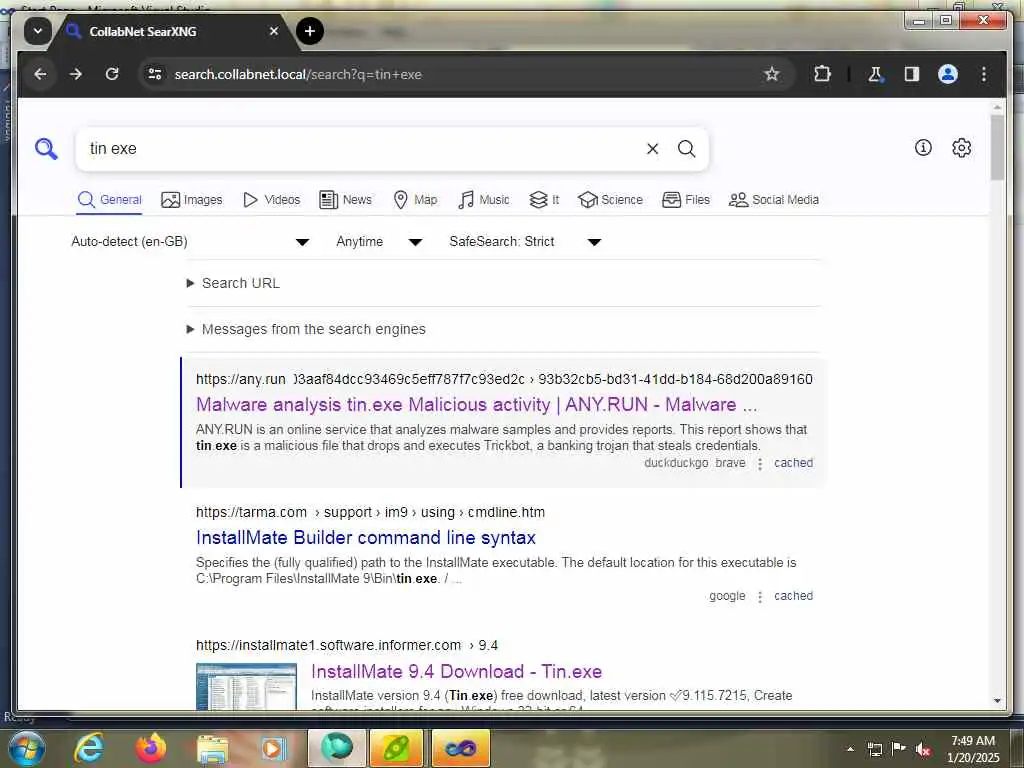The width and height of the screenshot is (1024, 768).
Task: Expand Messages from the search engines
Action: point(306,329)
